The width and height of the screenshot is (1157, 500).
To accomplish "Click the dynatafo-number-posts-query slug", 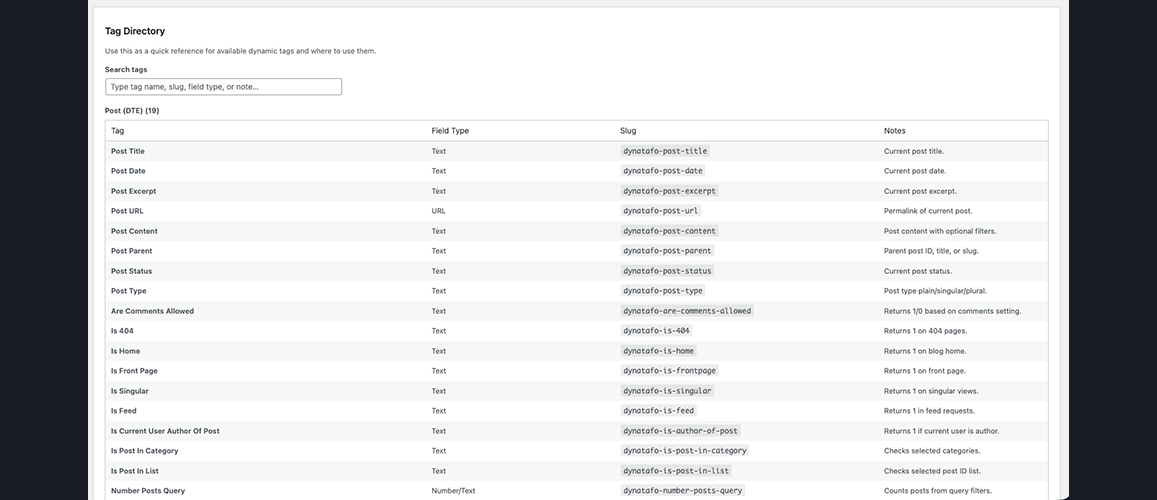I will pyautogui.click(x=683, y=491).
